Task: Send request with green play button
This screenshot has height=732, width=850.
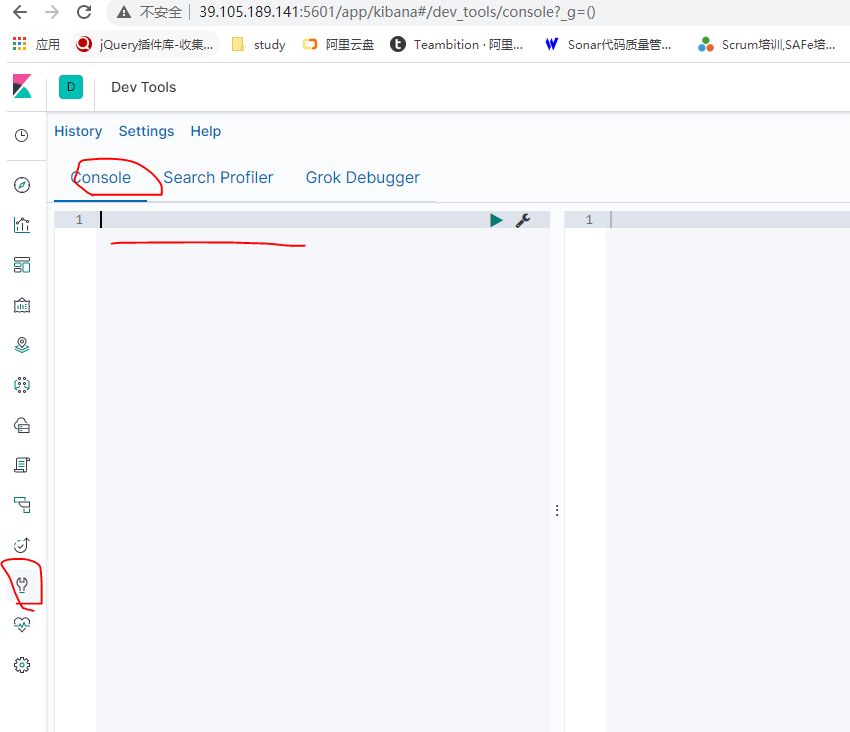Action: [496, 220]
